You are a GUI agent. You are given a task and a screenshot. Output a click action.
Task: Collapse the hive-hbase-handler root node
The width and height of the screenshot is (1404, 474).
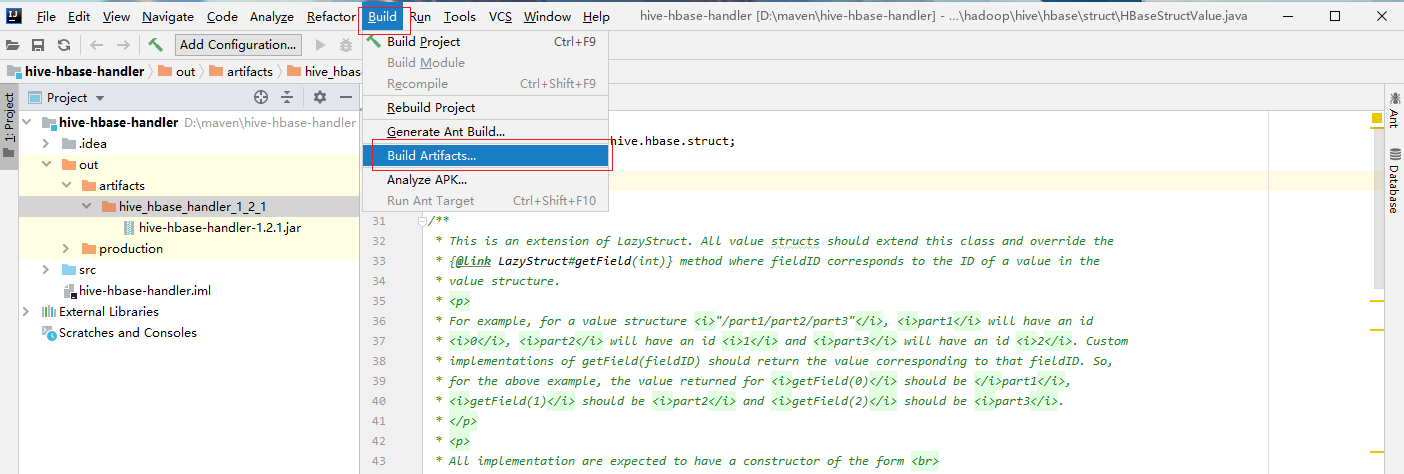[x=27, y=123]
